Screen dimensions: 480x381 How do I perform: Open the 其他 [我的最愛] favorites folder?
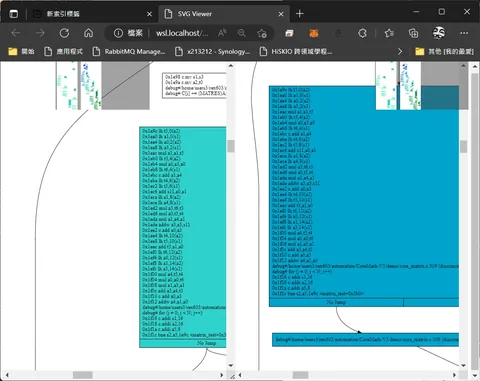pyautogui.click(x=444, y=51)
